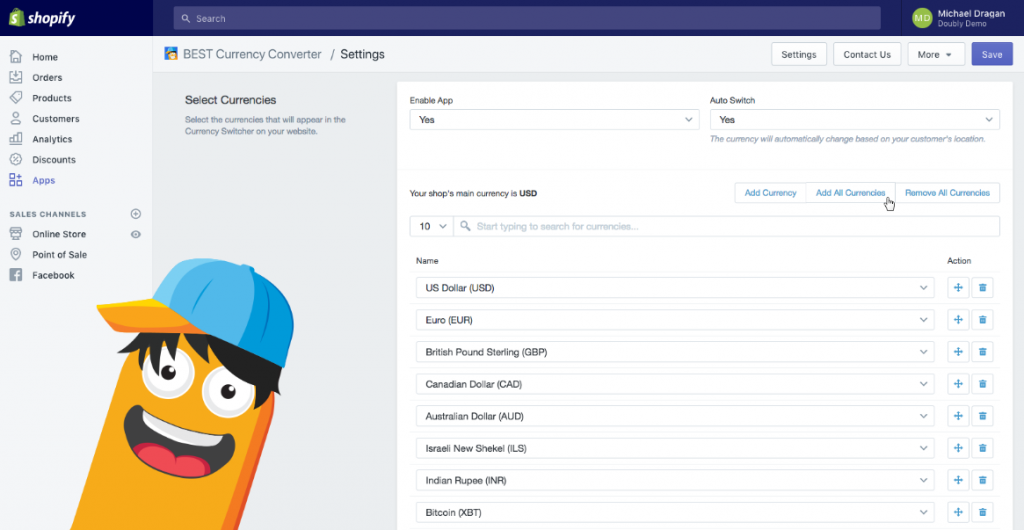Delete the British Pound Sterling row

pos(982,352)
